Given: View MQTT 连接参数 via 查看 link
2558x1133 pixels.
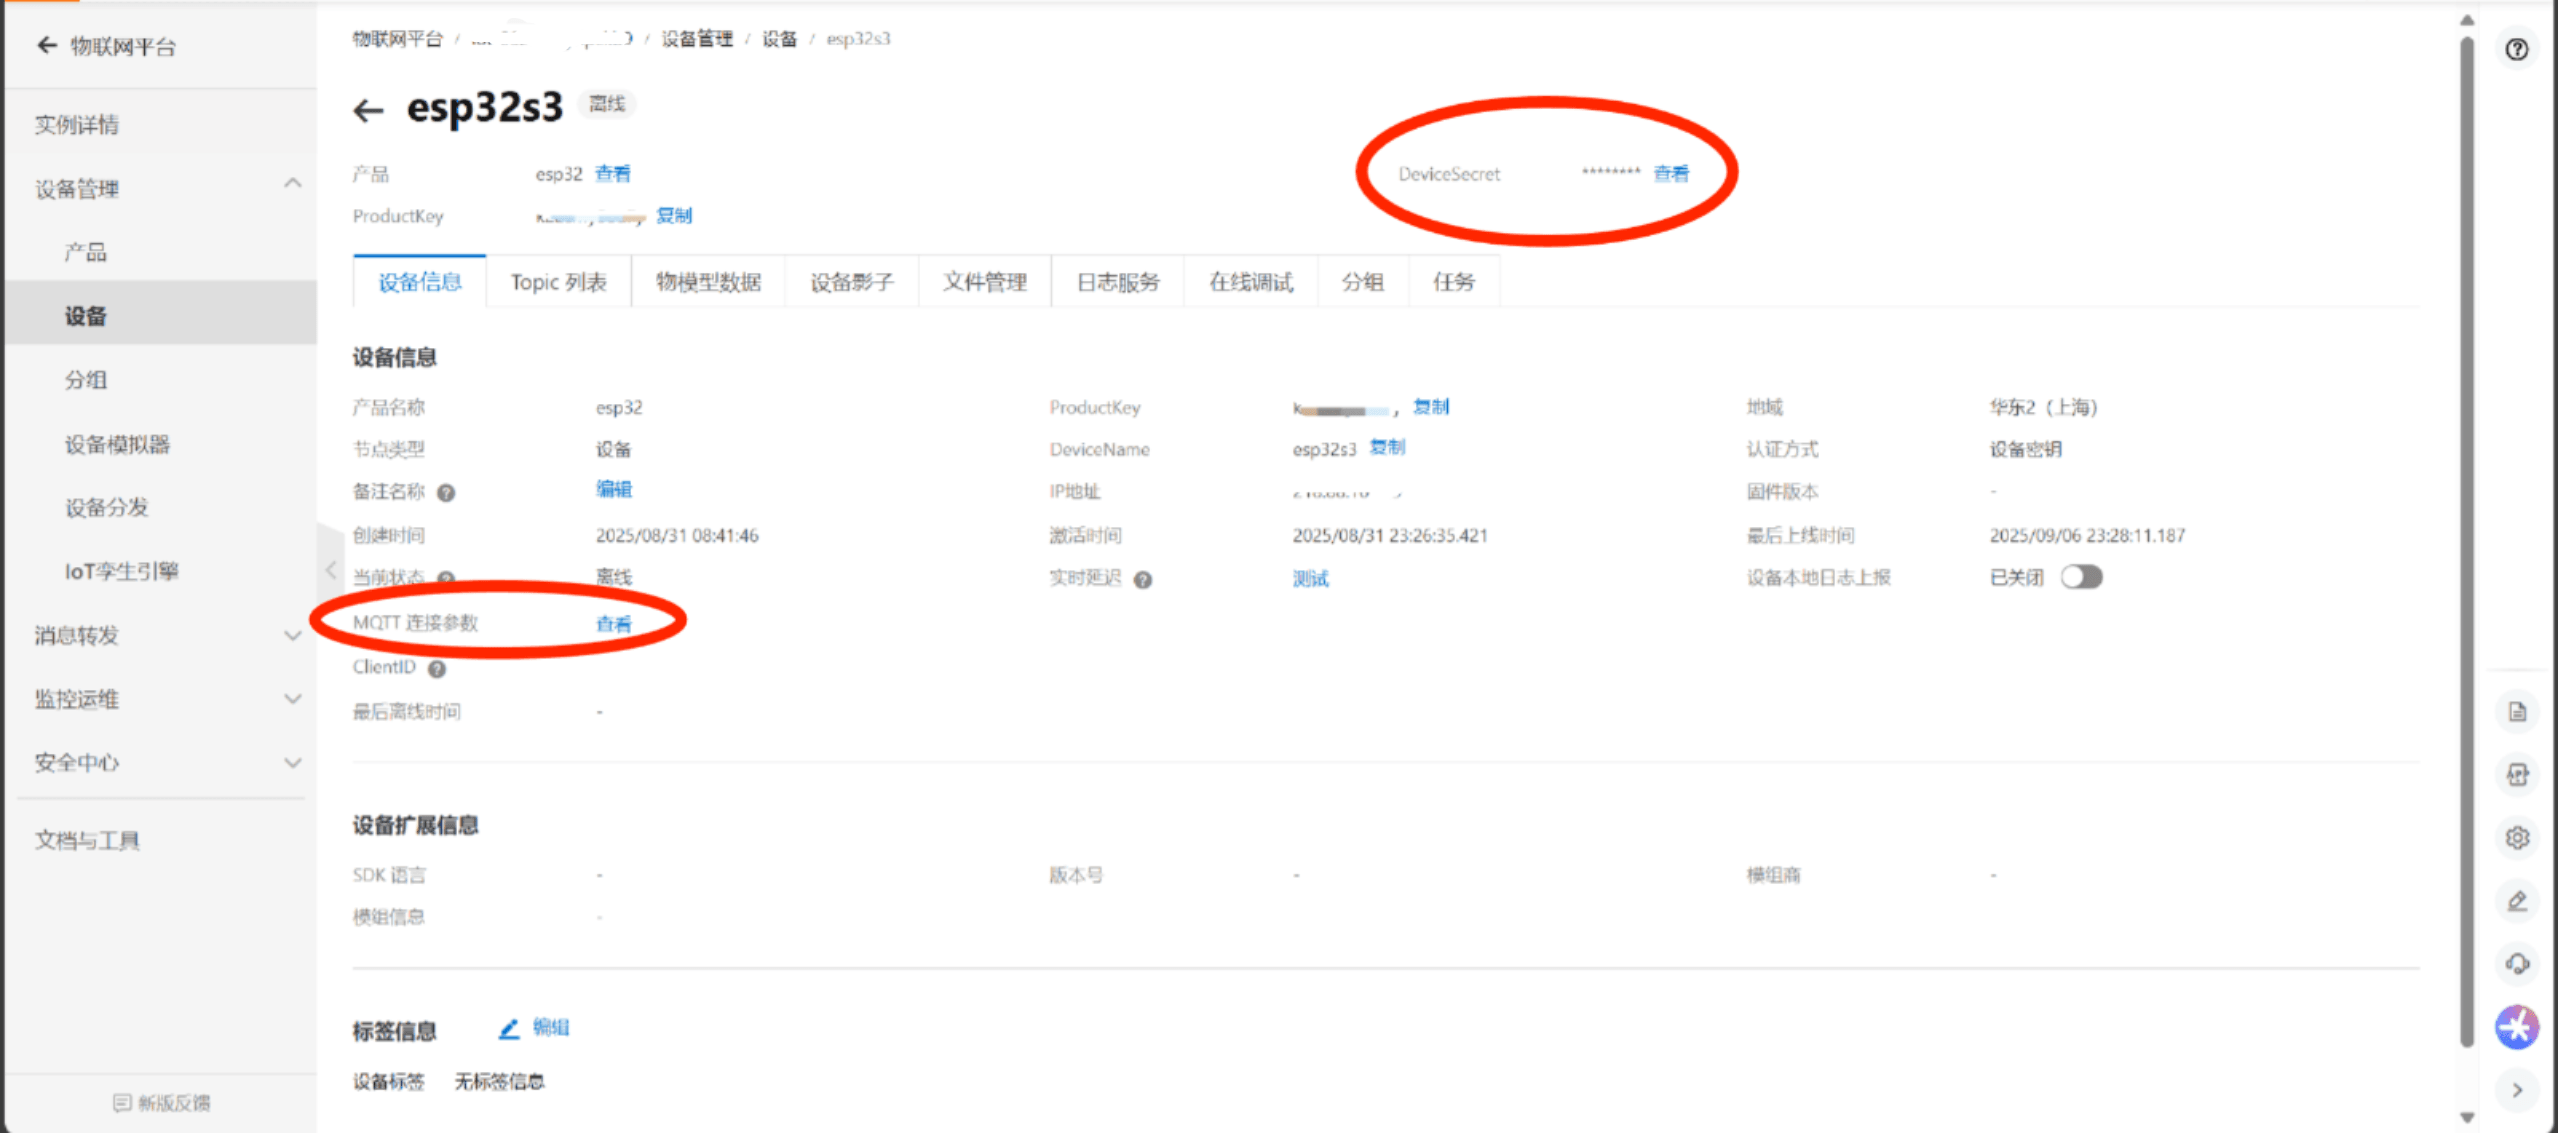Looking at the screenshot, I should (x=613, y=624).
